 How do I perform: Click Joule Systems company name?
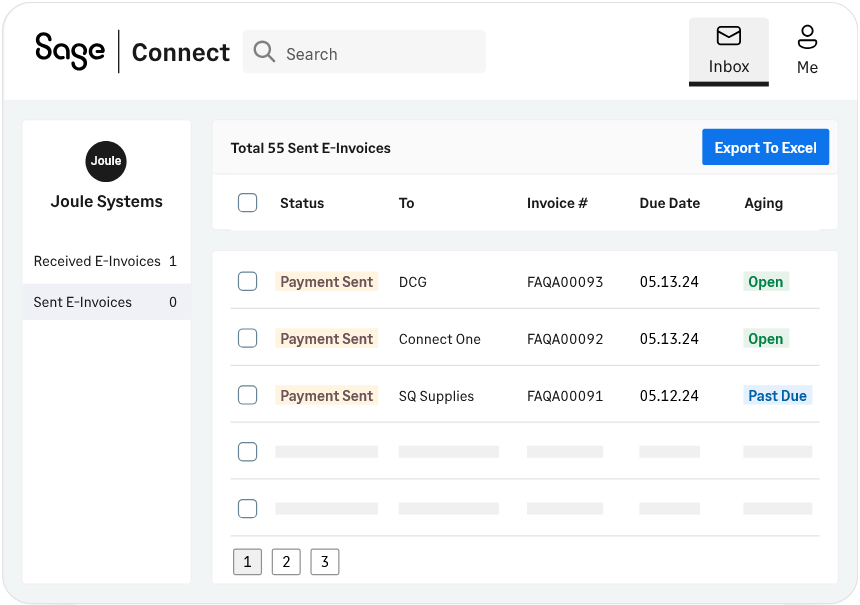[106, 201]
